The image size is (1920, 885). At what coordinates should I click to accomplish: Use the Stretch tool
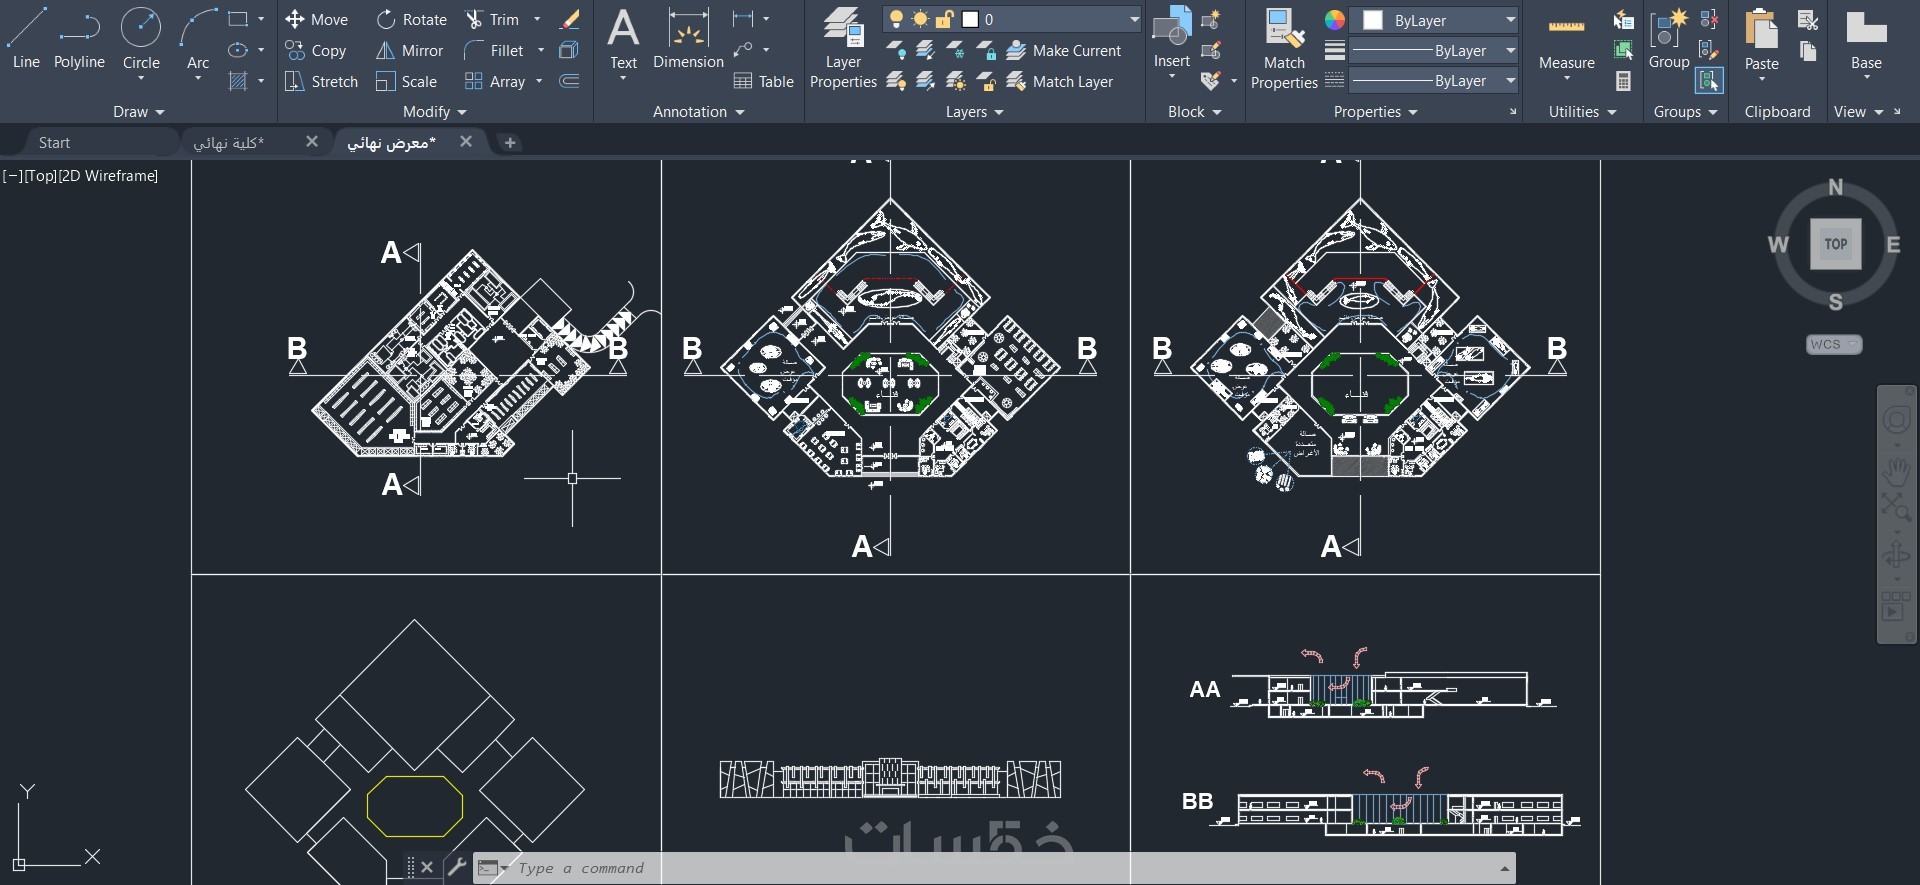coord(321,81)
